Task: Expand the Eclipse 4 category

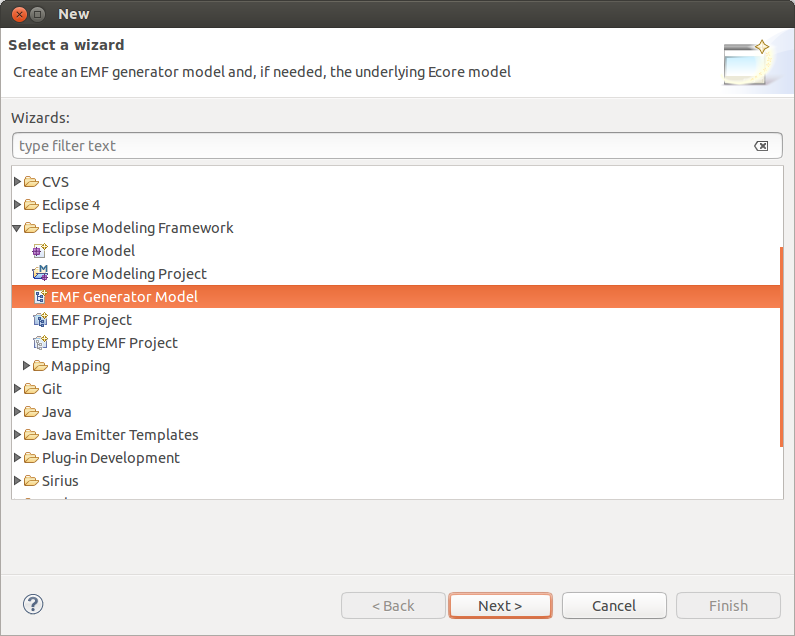Action: pyautogui.click(x=17, y=204)
